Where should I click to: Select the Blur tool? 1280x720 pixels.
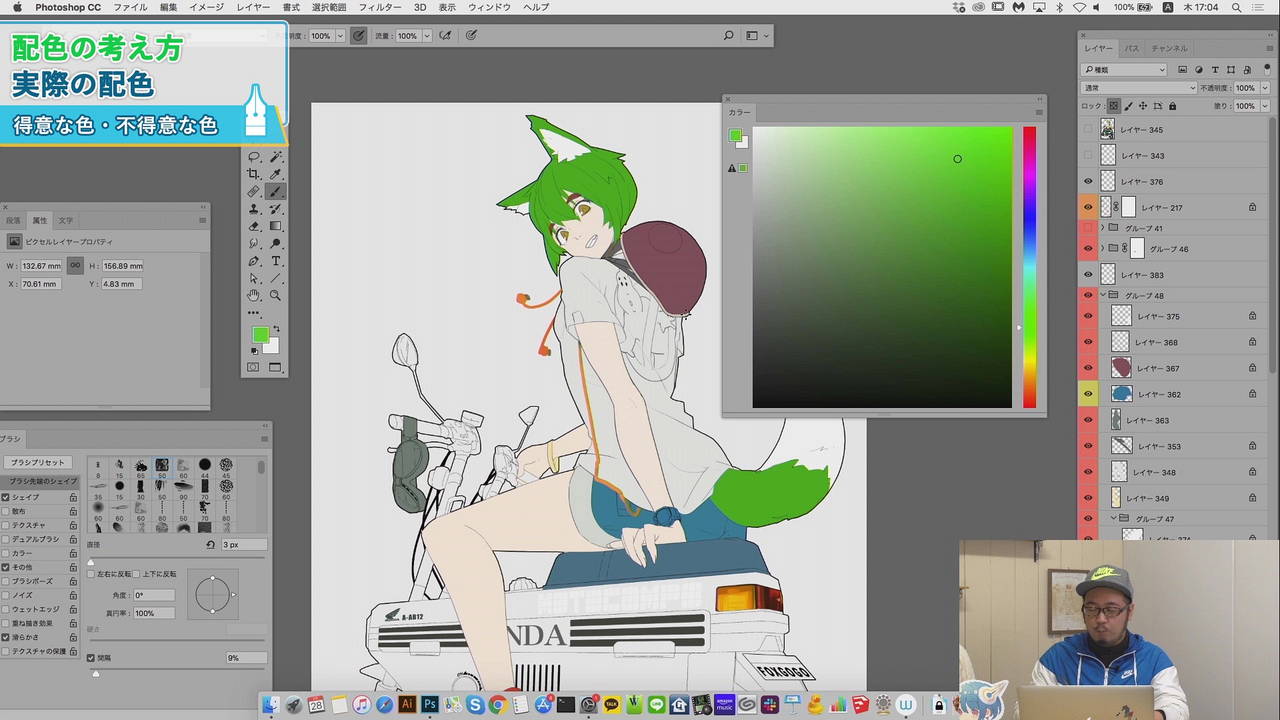[254, 243]
